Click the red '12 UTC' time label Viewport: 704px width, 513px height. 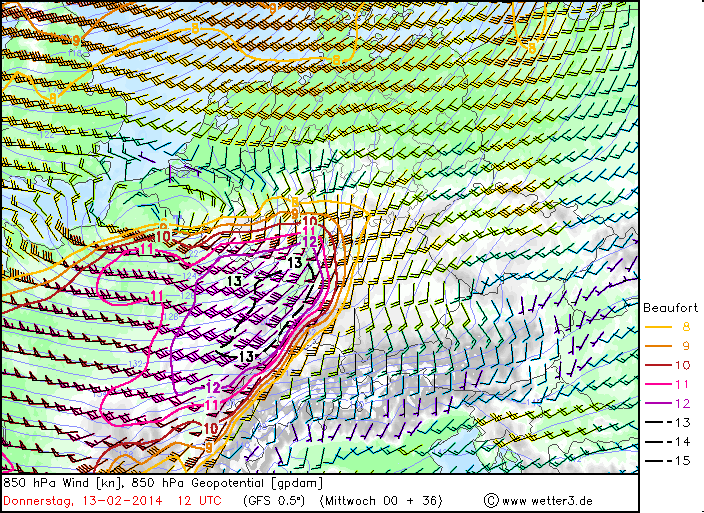199,501
